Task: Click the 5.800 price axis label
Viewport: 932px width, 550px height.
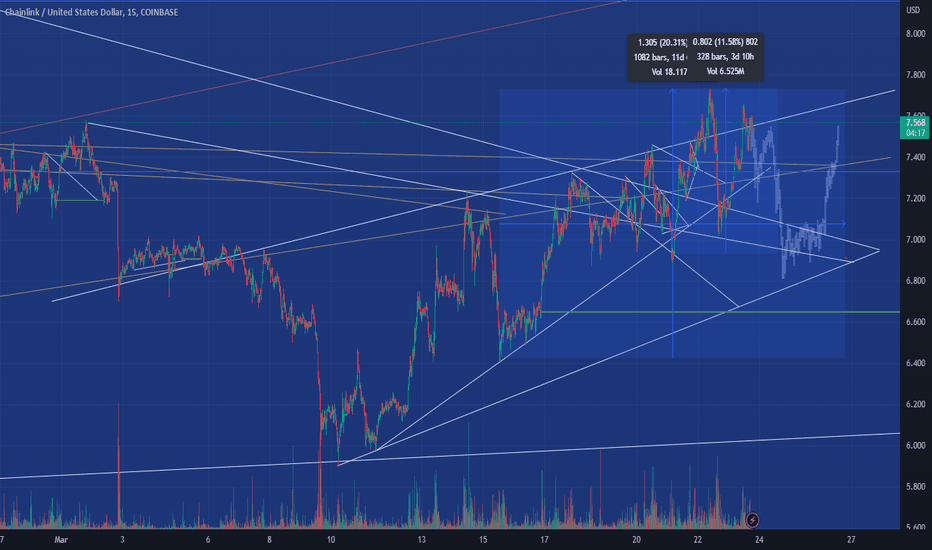Action: tap(915, 486)
